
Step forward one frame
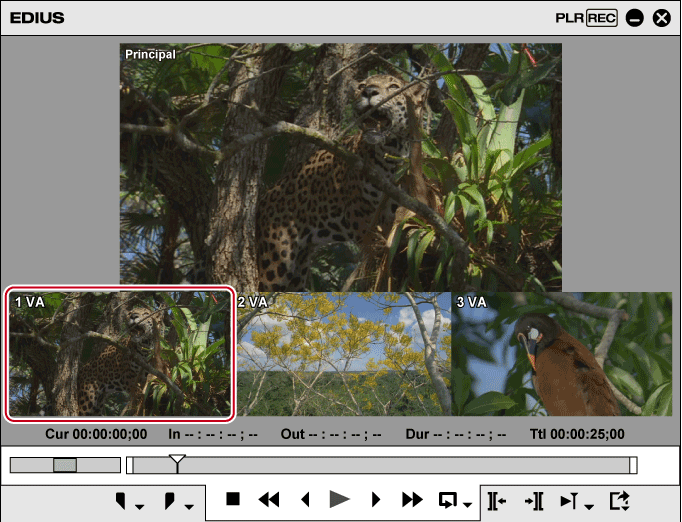pyautogui.click(x=376, y=500)
